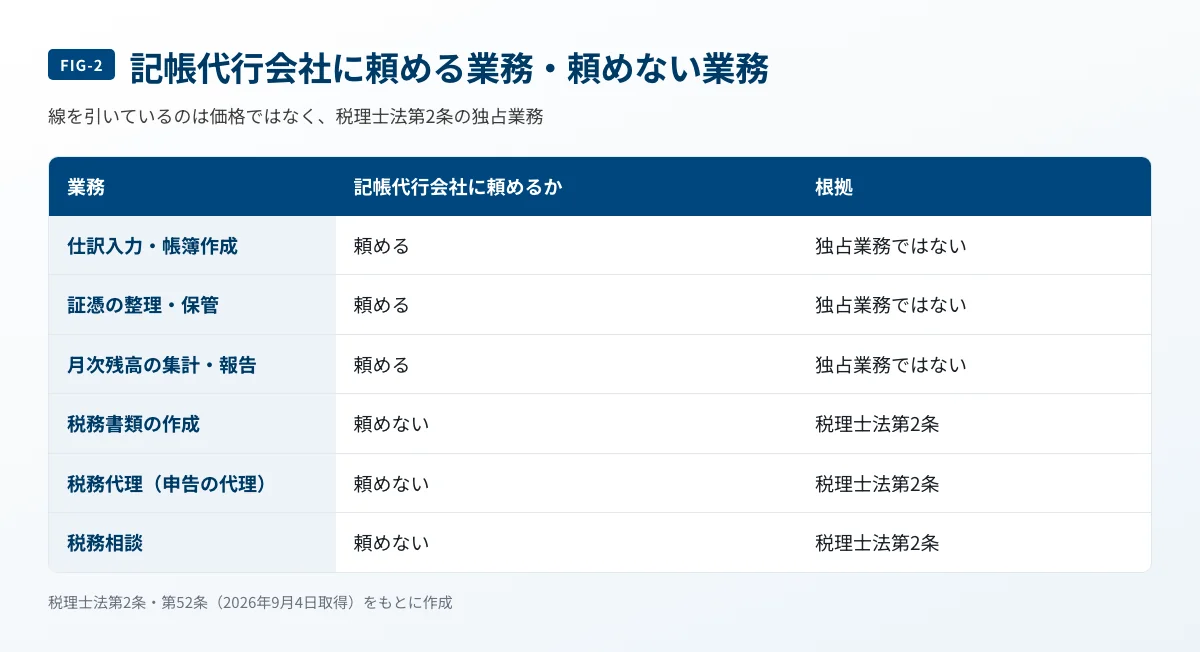Click 税理士法第2条 in the 税務相談 row
The image size is (1200, 652).
(877, 543)
